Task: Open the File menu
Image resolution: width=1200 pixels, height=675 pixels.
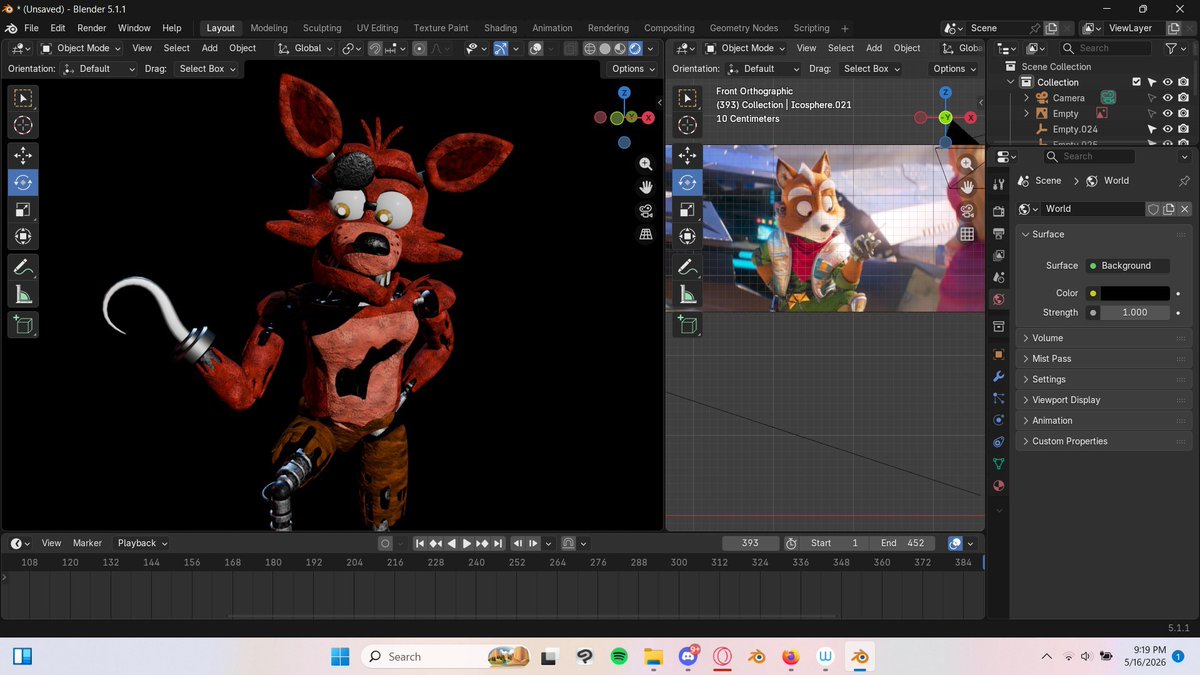Action: point(31,28)
